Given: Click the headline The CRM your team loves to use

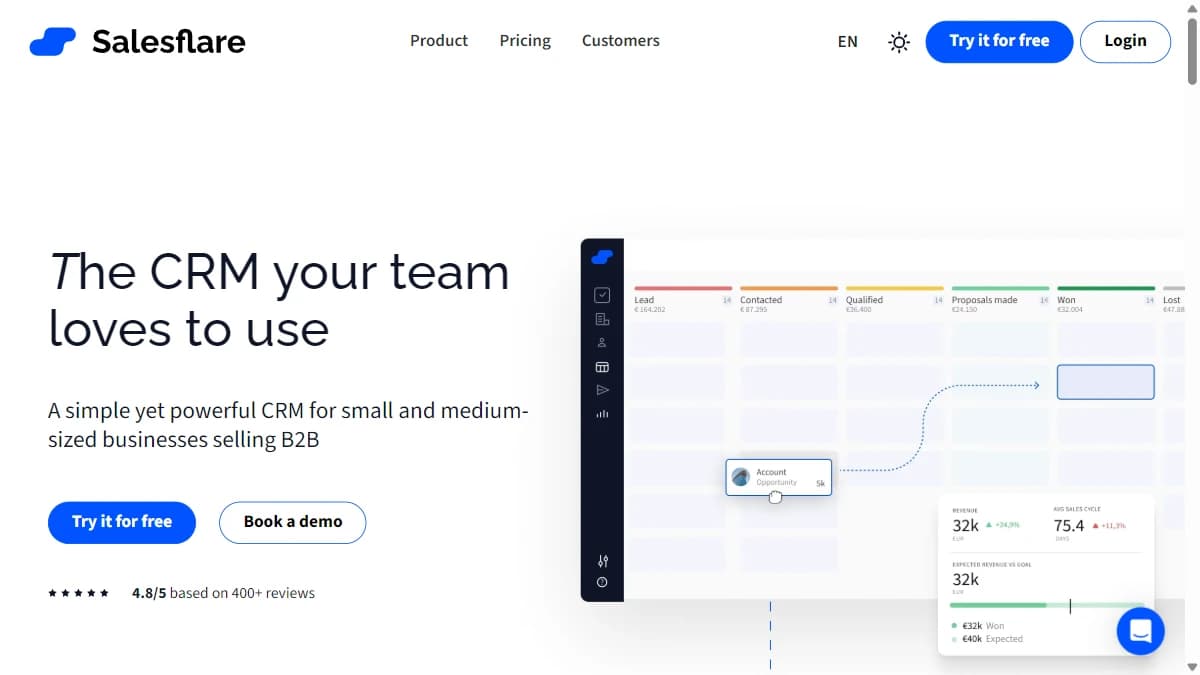Looking at the screenshot, I should [x=279, y=300].
